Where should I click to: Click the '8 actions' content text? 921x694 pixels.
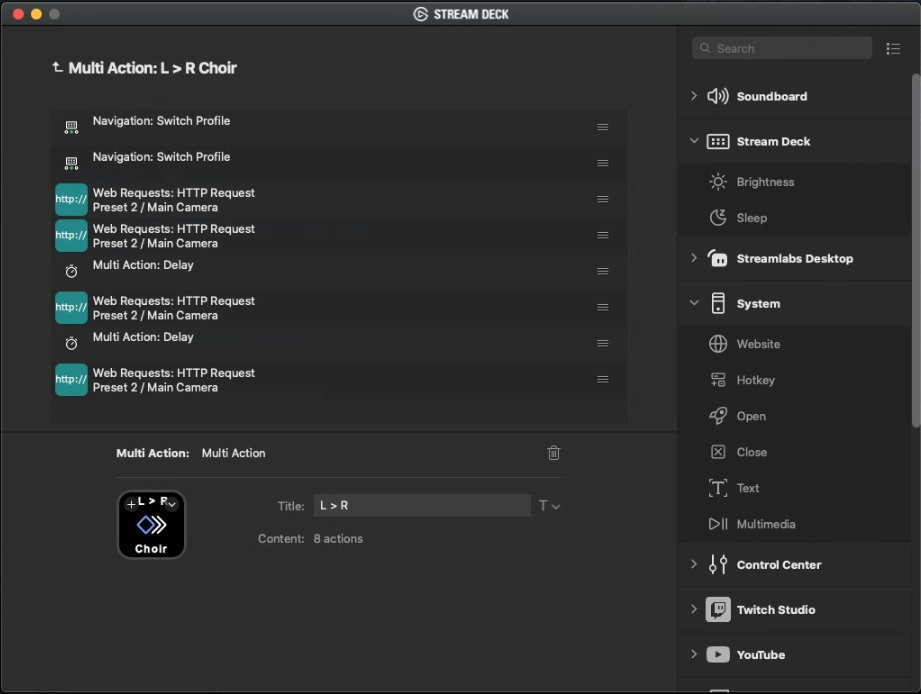(x=338, y=538)
